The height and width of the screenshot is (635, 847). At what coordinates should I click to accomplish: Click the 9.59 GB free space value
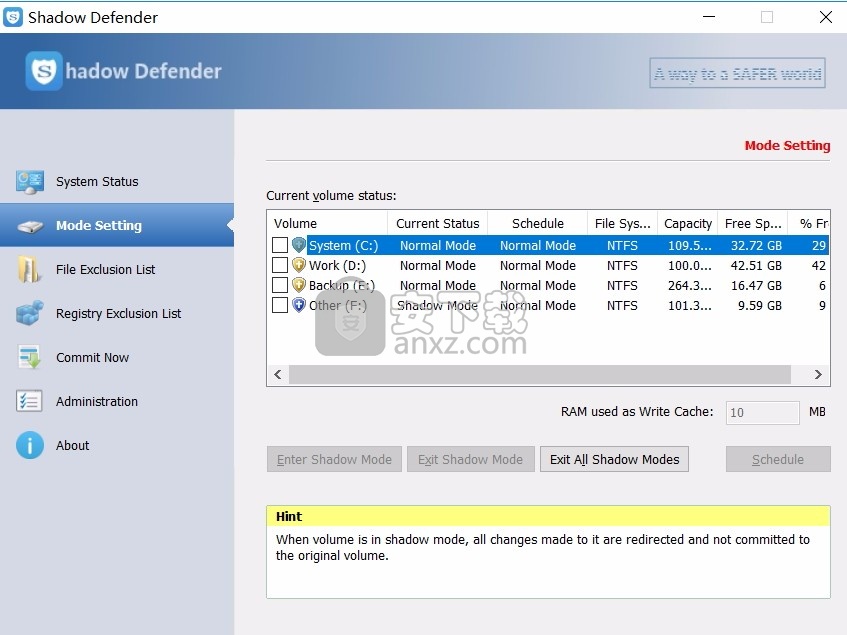(x=760, y=306)
